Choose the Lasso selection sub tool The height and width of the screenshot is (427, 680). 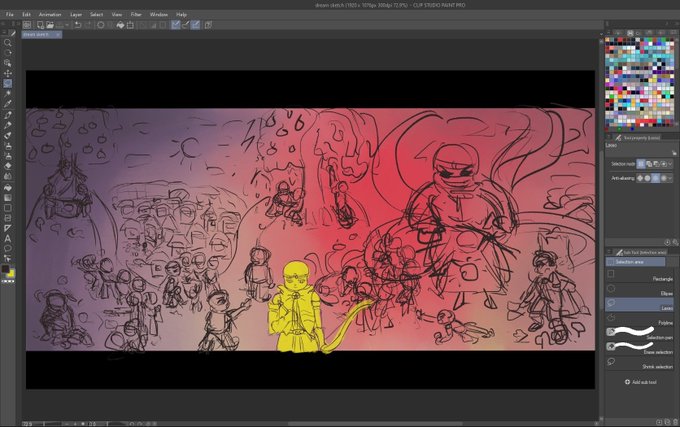pyautogui.click(x=639, y=303)
